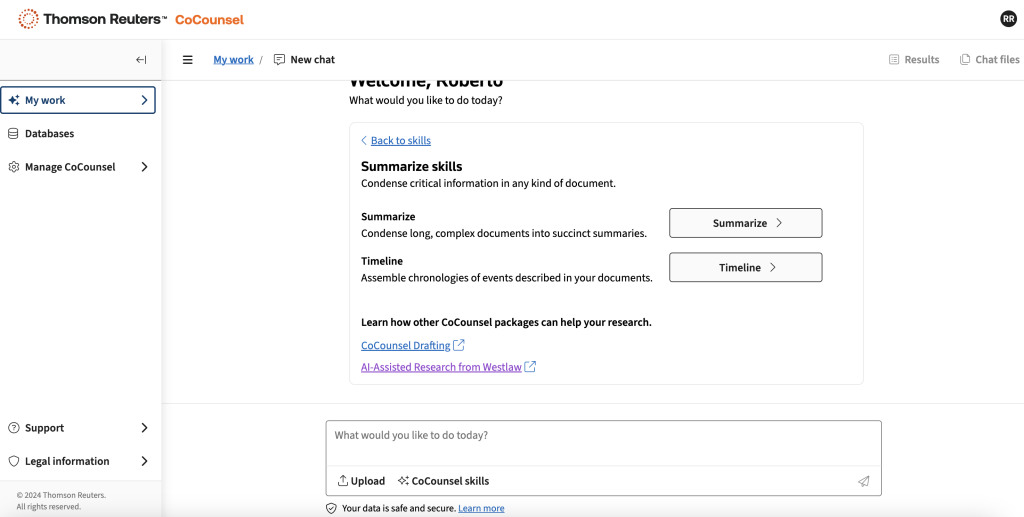Screen dimensions: 1024x517
Task: Click the send message paper plane icon
Action: pyautogui.click(x=863, y=481)
